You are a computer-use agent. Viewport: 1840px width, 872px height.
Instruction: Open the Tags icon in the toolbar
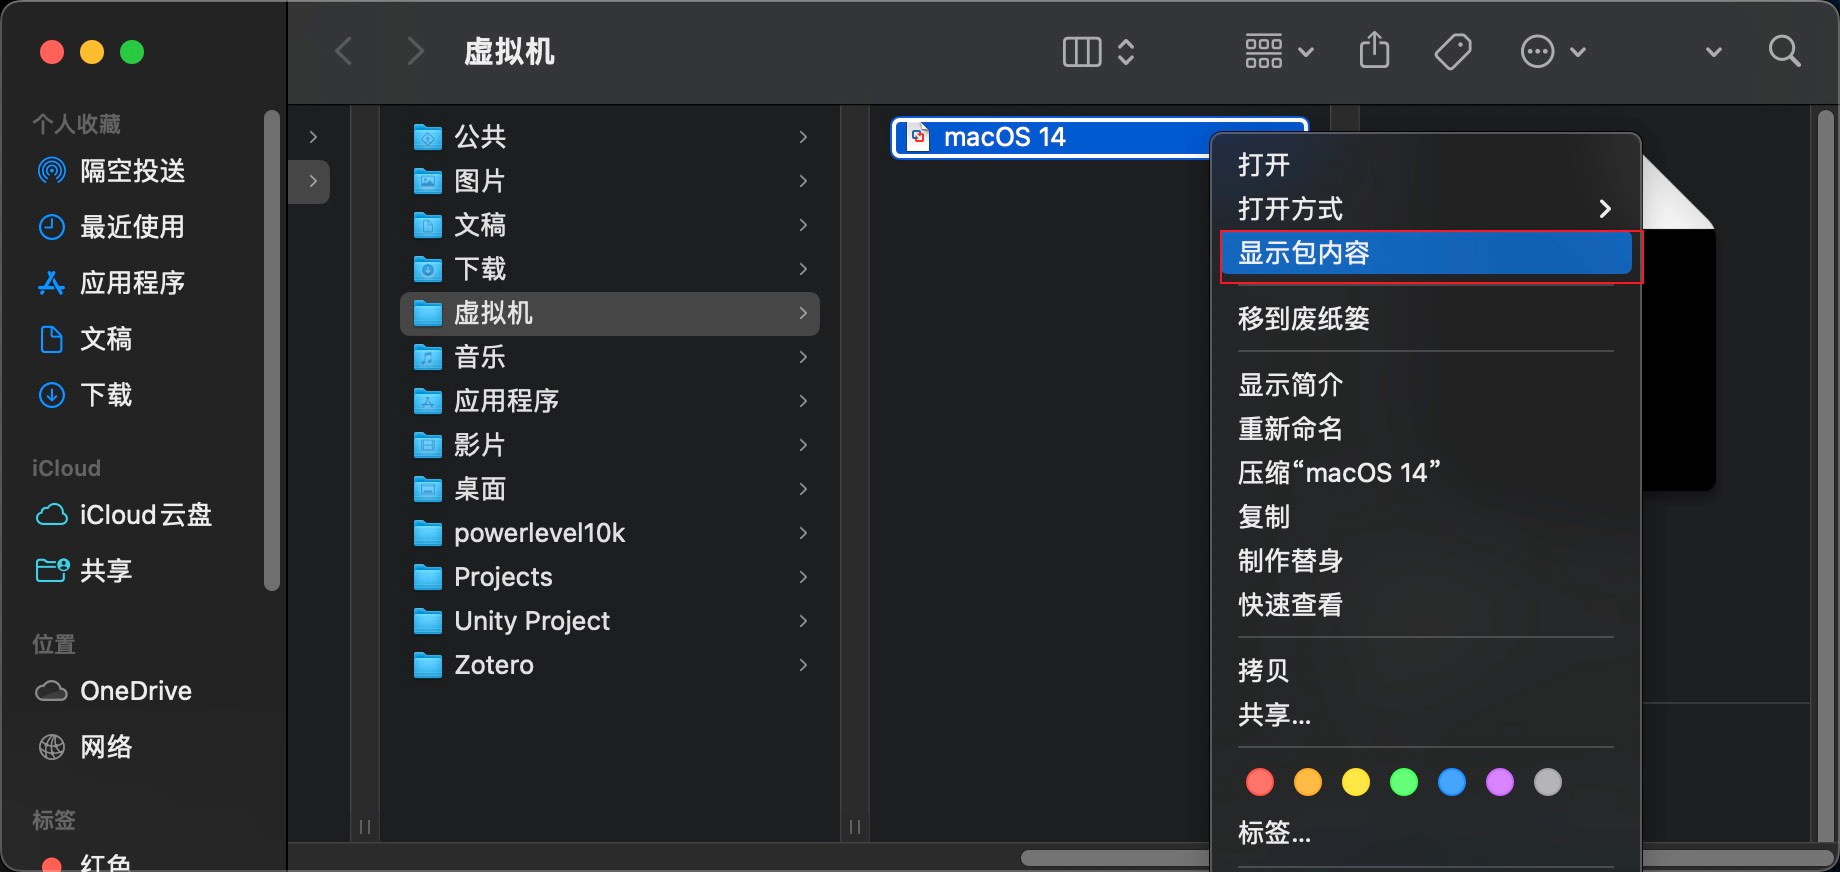click(x=1453, y=50)
